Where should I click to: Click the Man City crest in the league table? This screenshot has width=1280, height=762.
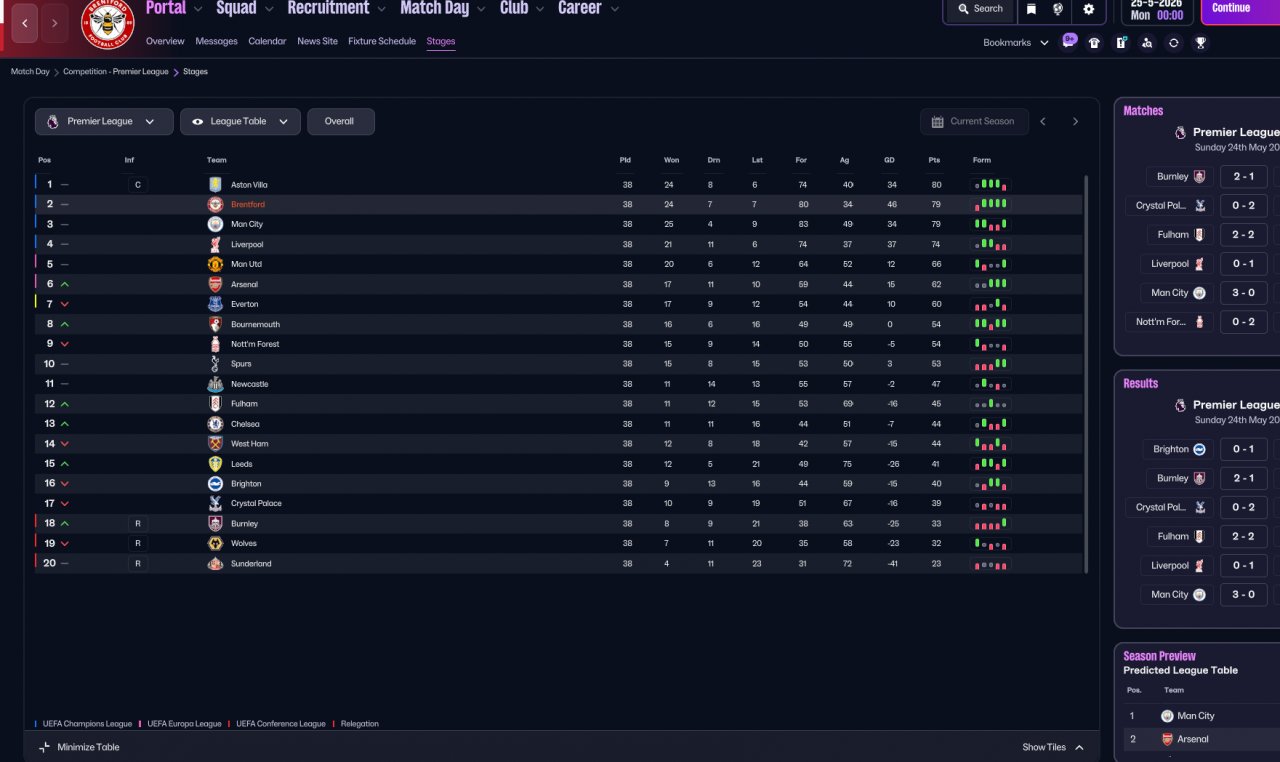215,224
